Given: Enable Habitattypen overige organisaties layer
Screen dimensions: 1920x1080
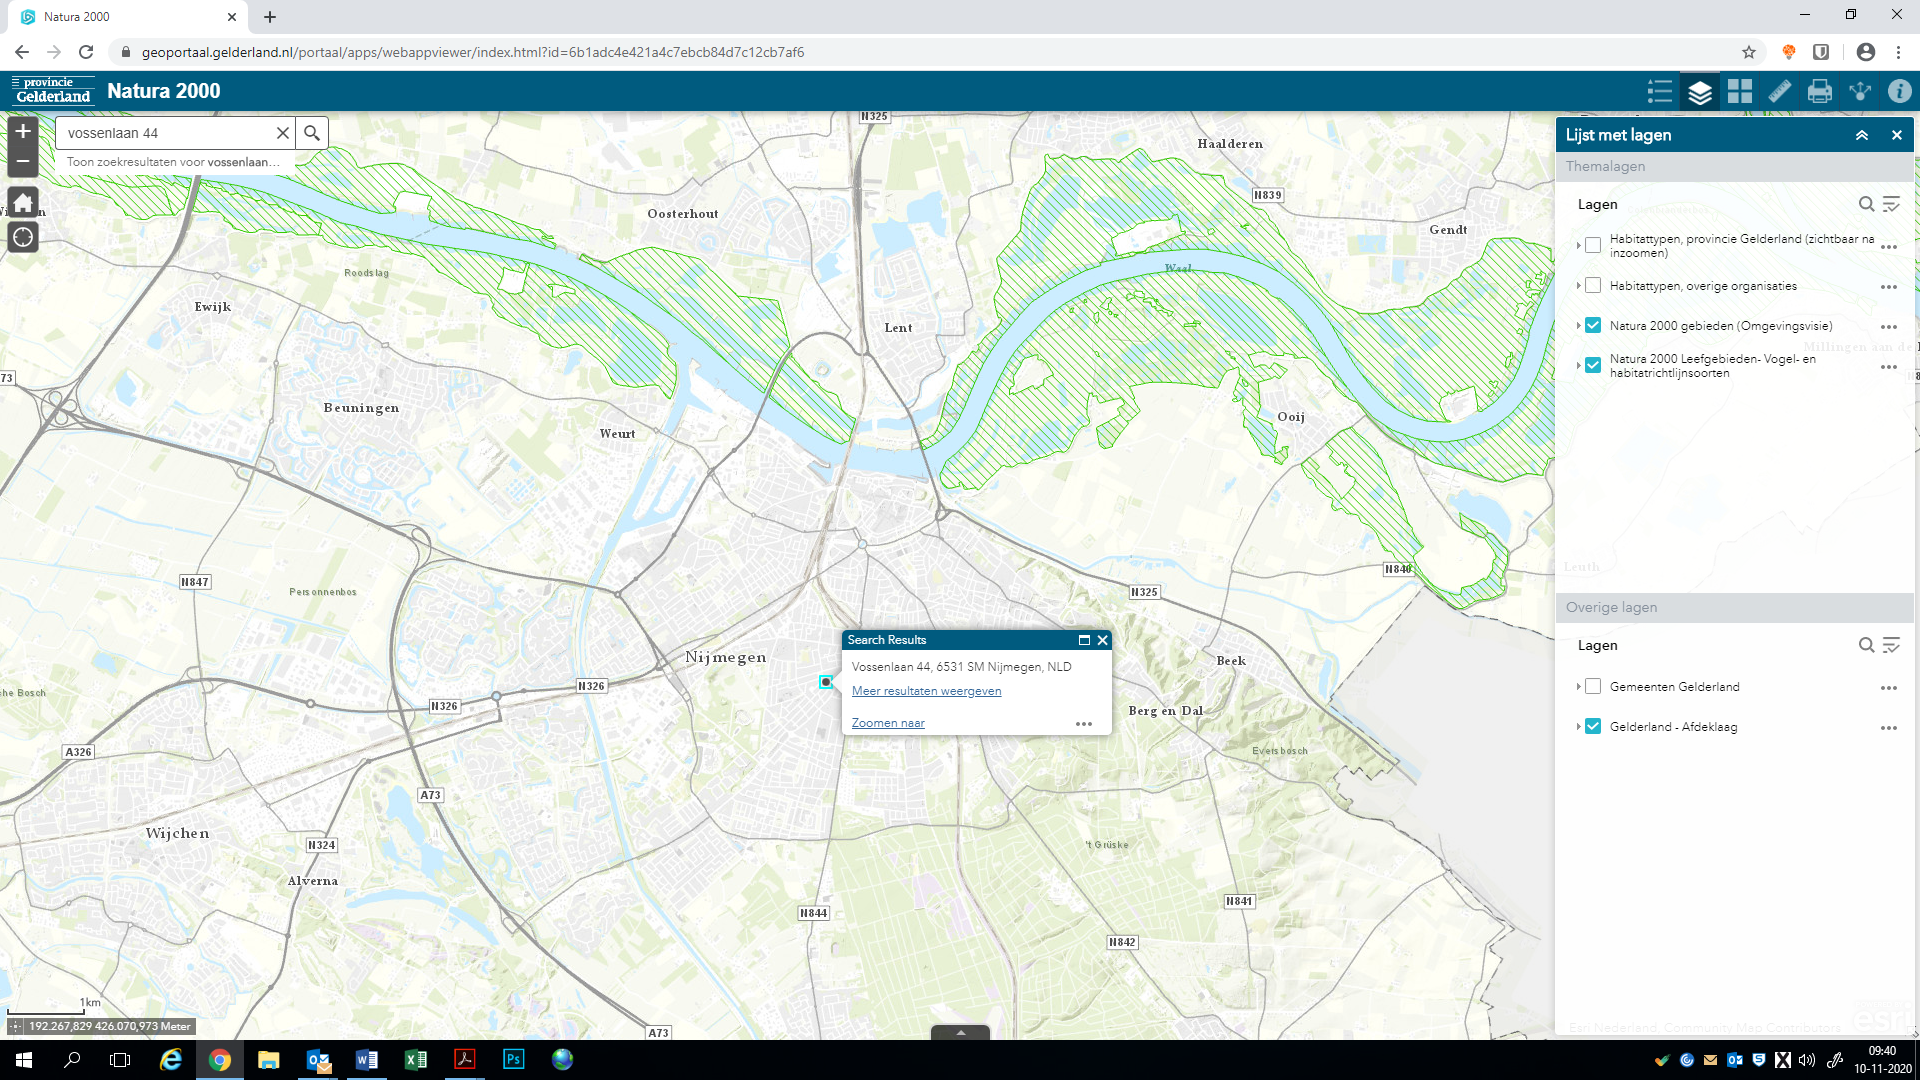Looking at the screenshot, I should 1593,285.
